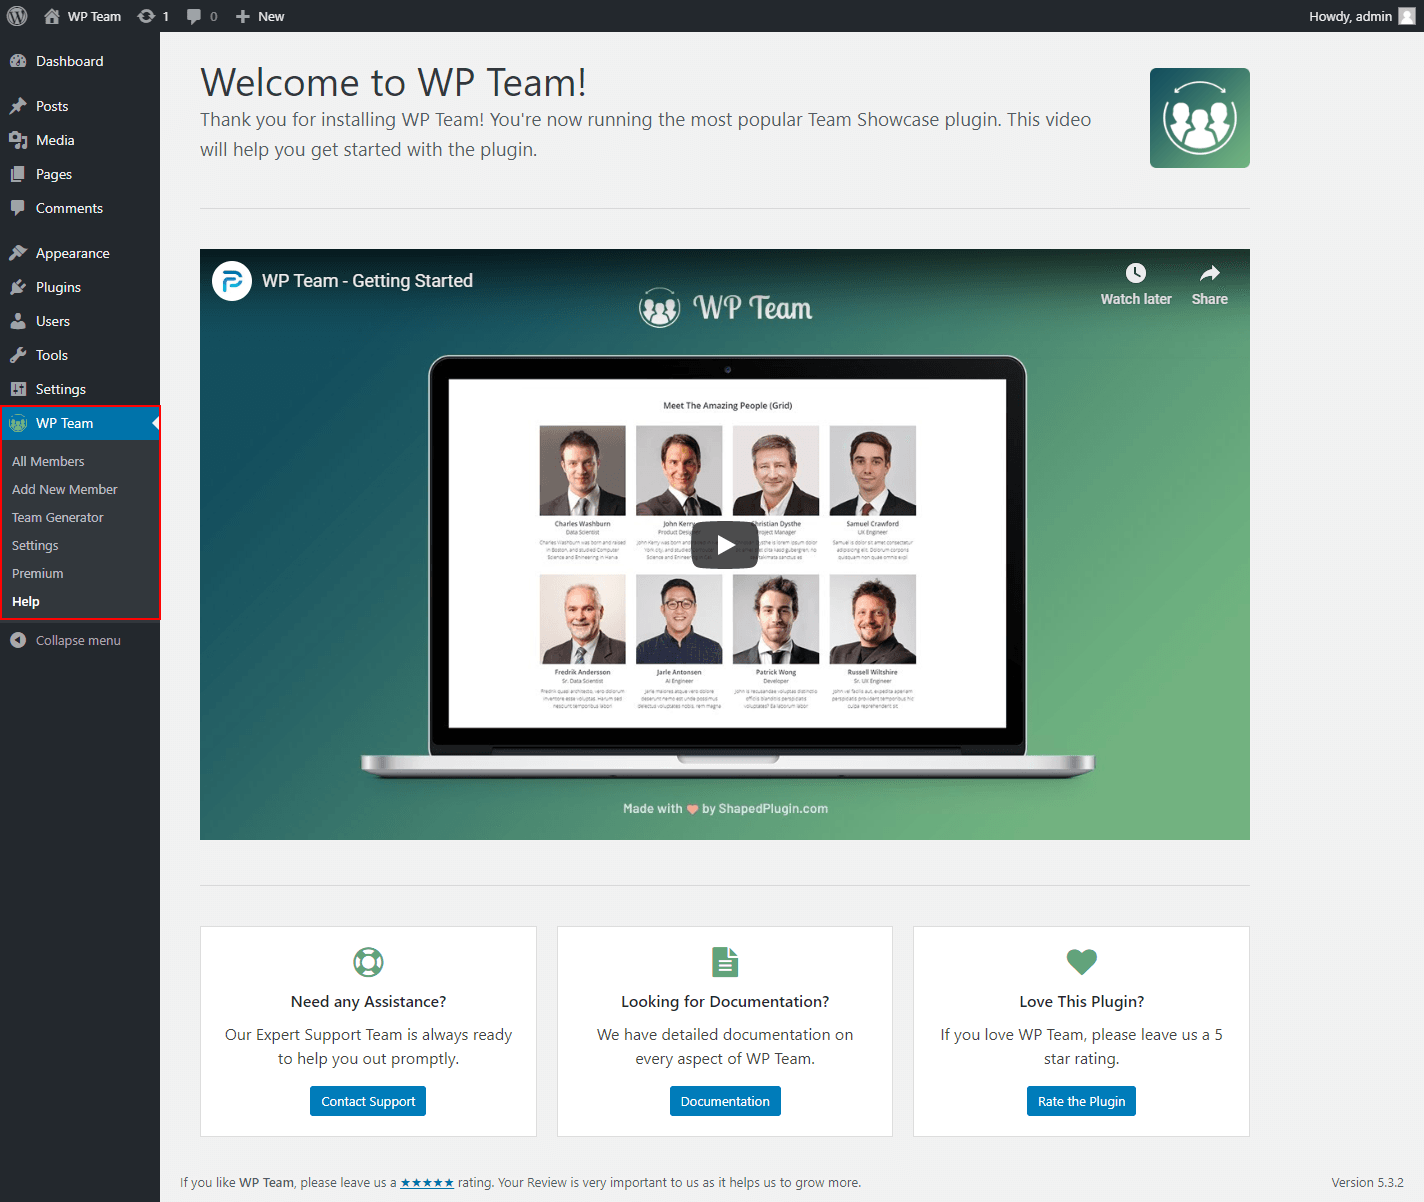Image resolution: width=1424 pixels, height=1202 pixels.
Task: Click the Appearance paintbrush icon
Action: pos(18,253)
